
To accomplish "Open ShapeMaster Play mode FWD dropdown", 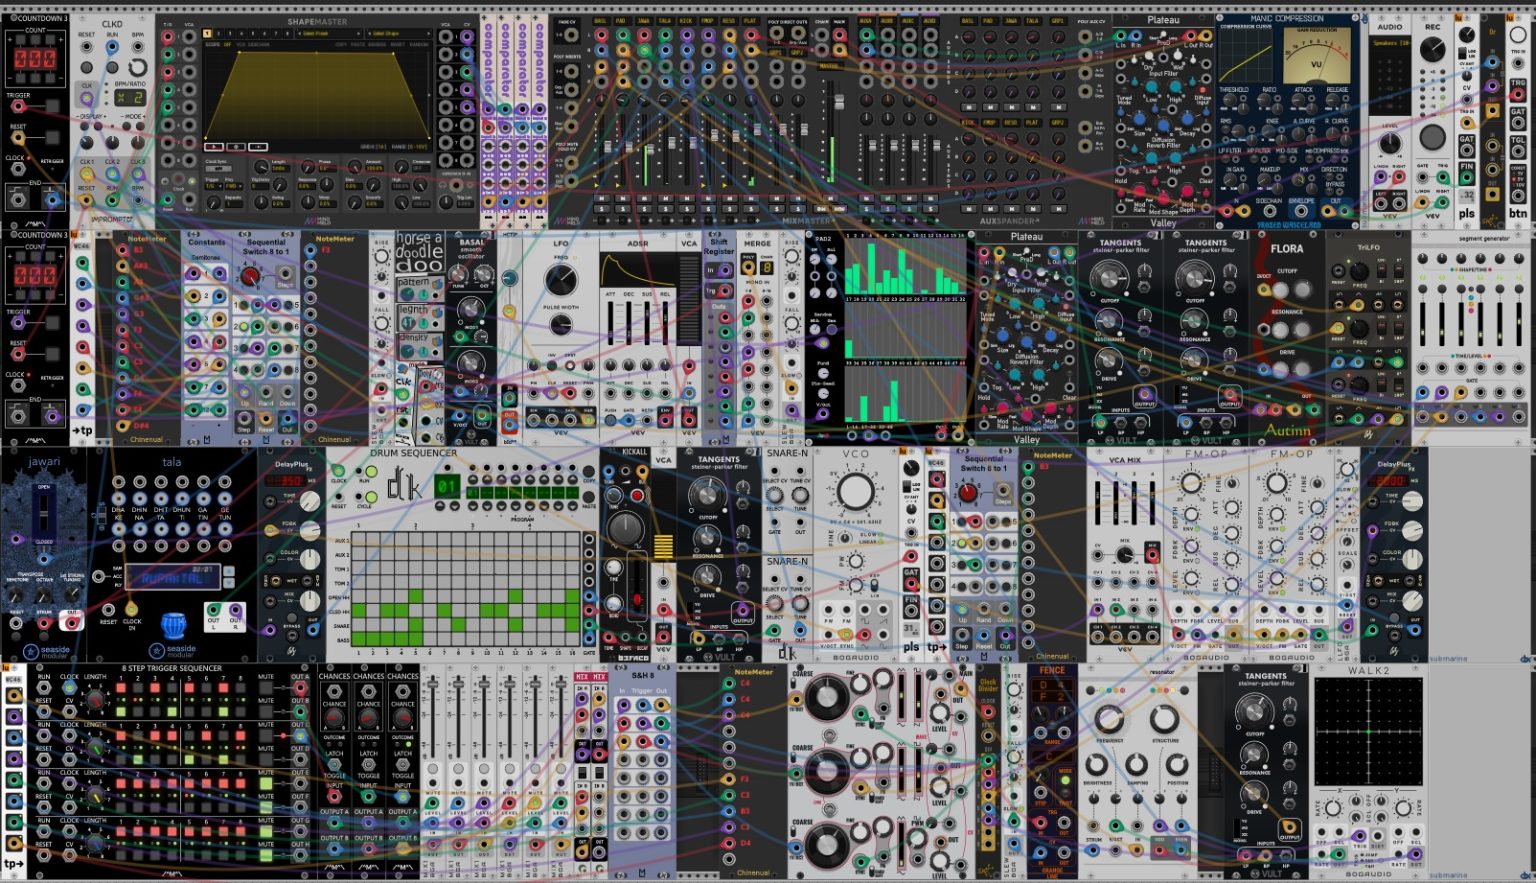I will (234, 186).
